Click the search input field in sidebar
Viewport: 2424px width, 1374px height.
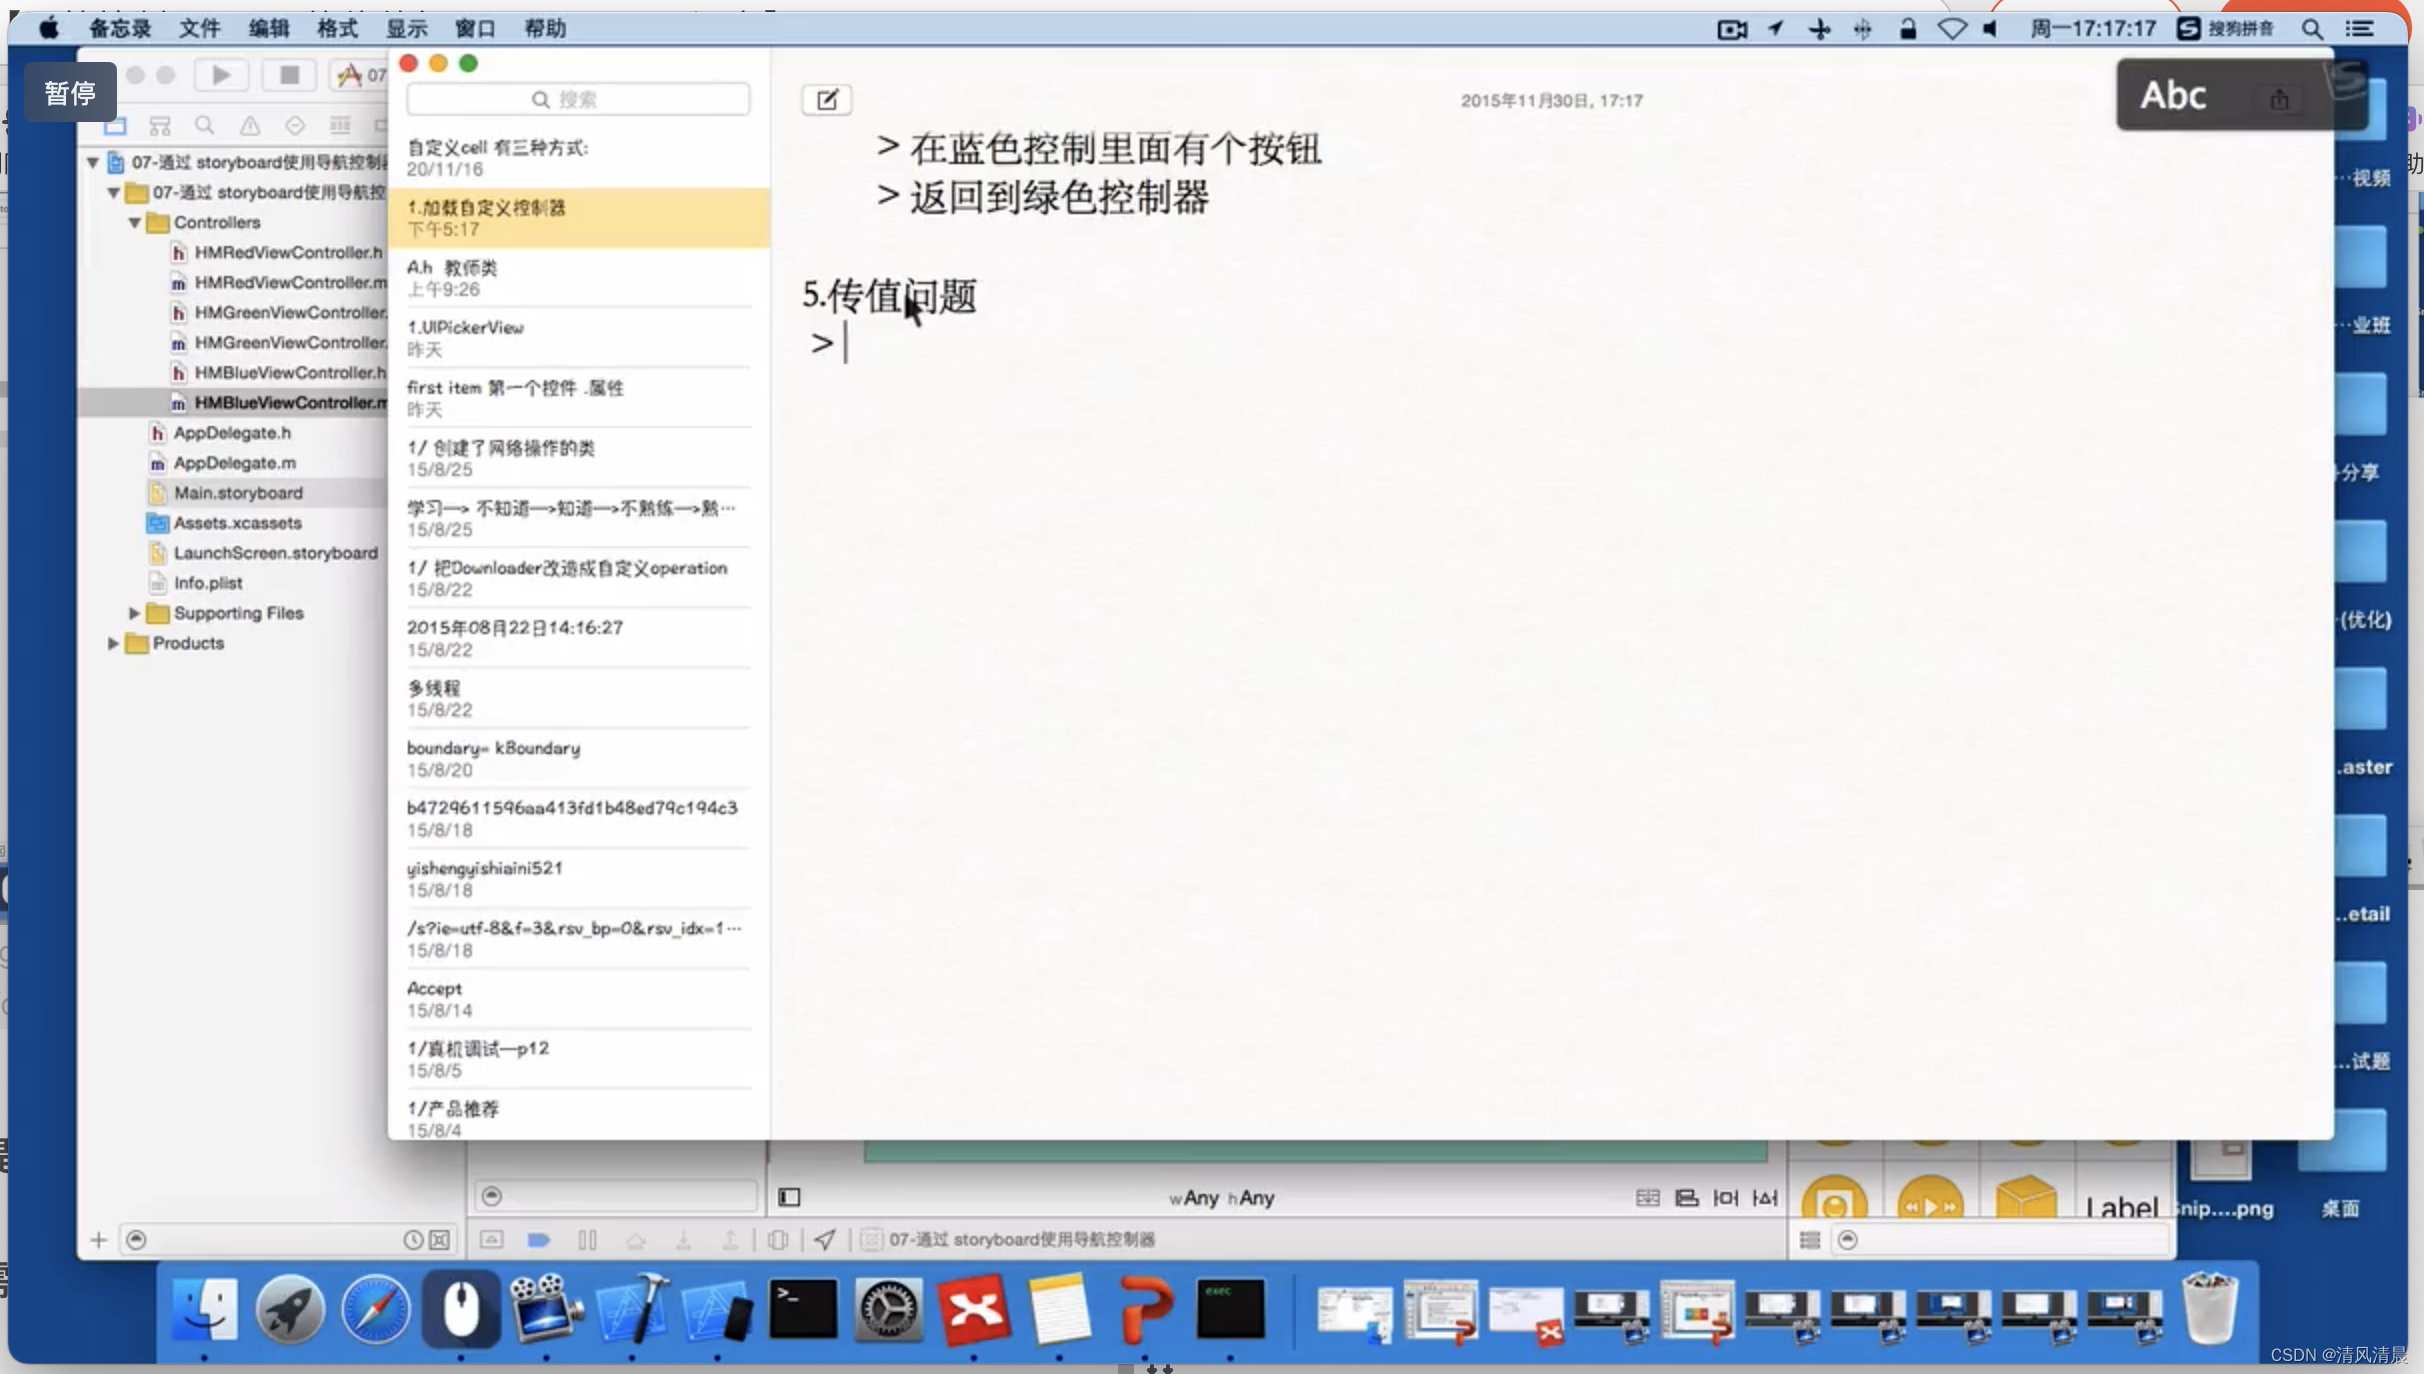tap(579, 100)
